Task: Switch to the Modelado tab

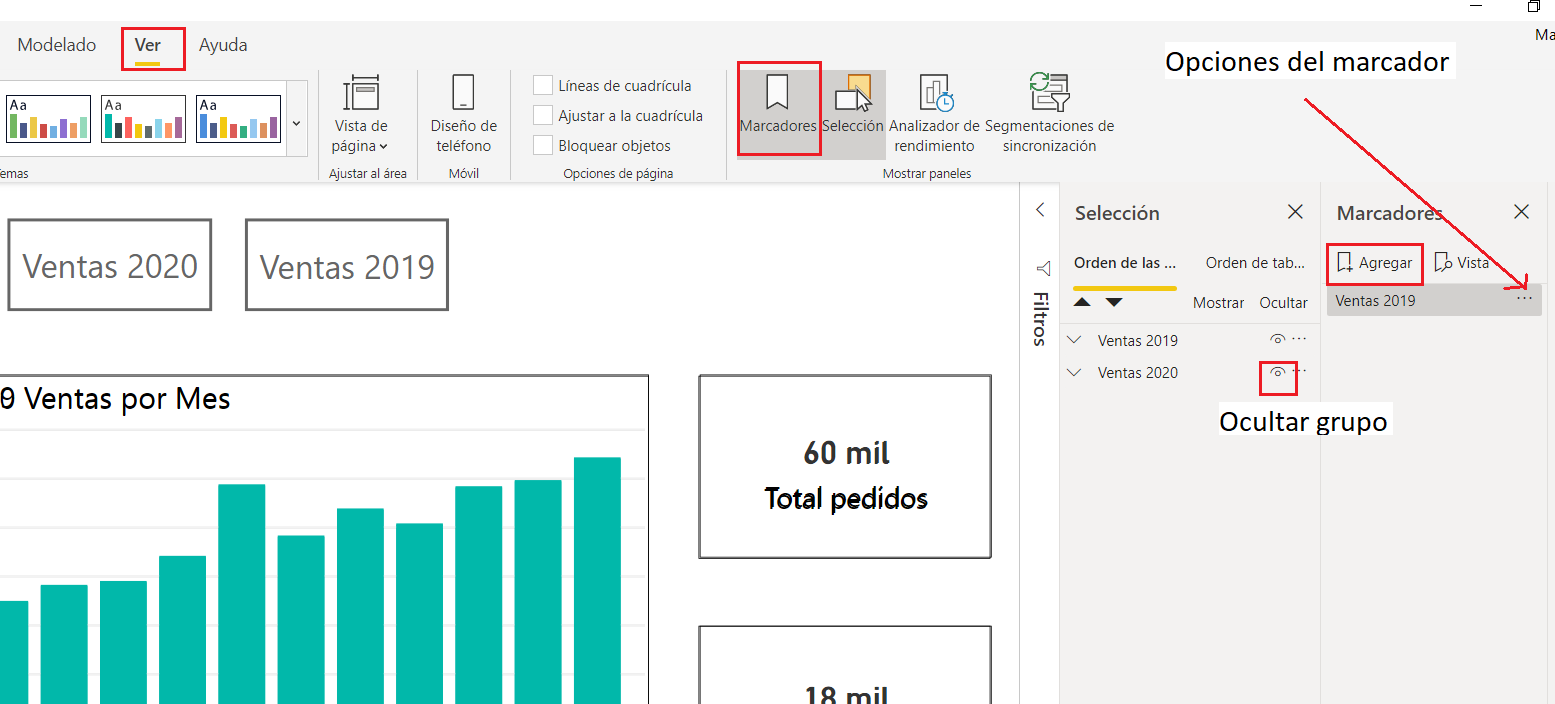Action: pos(57,45)
